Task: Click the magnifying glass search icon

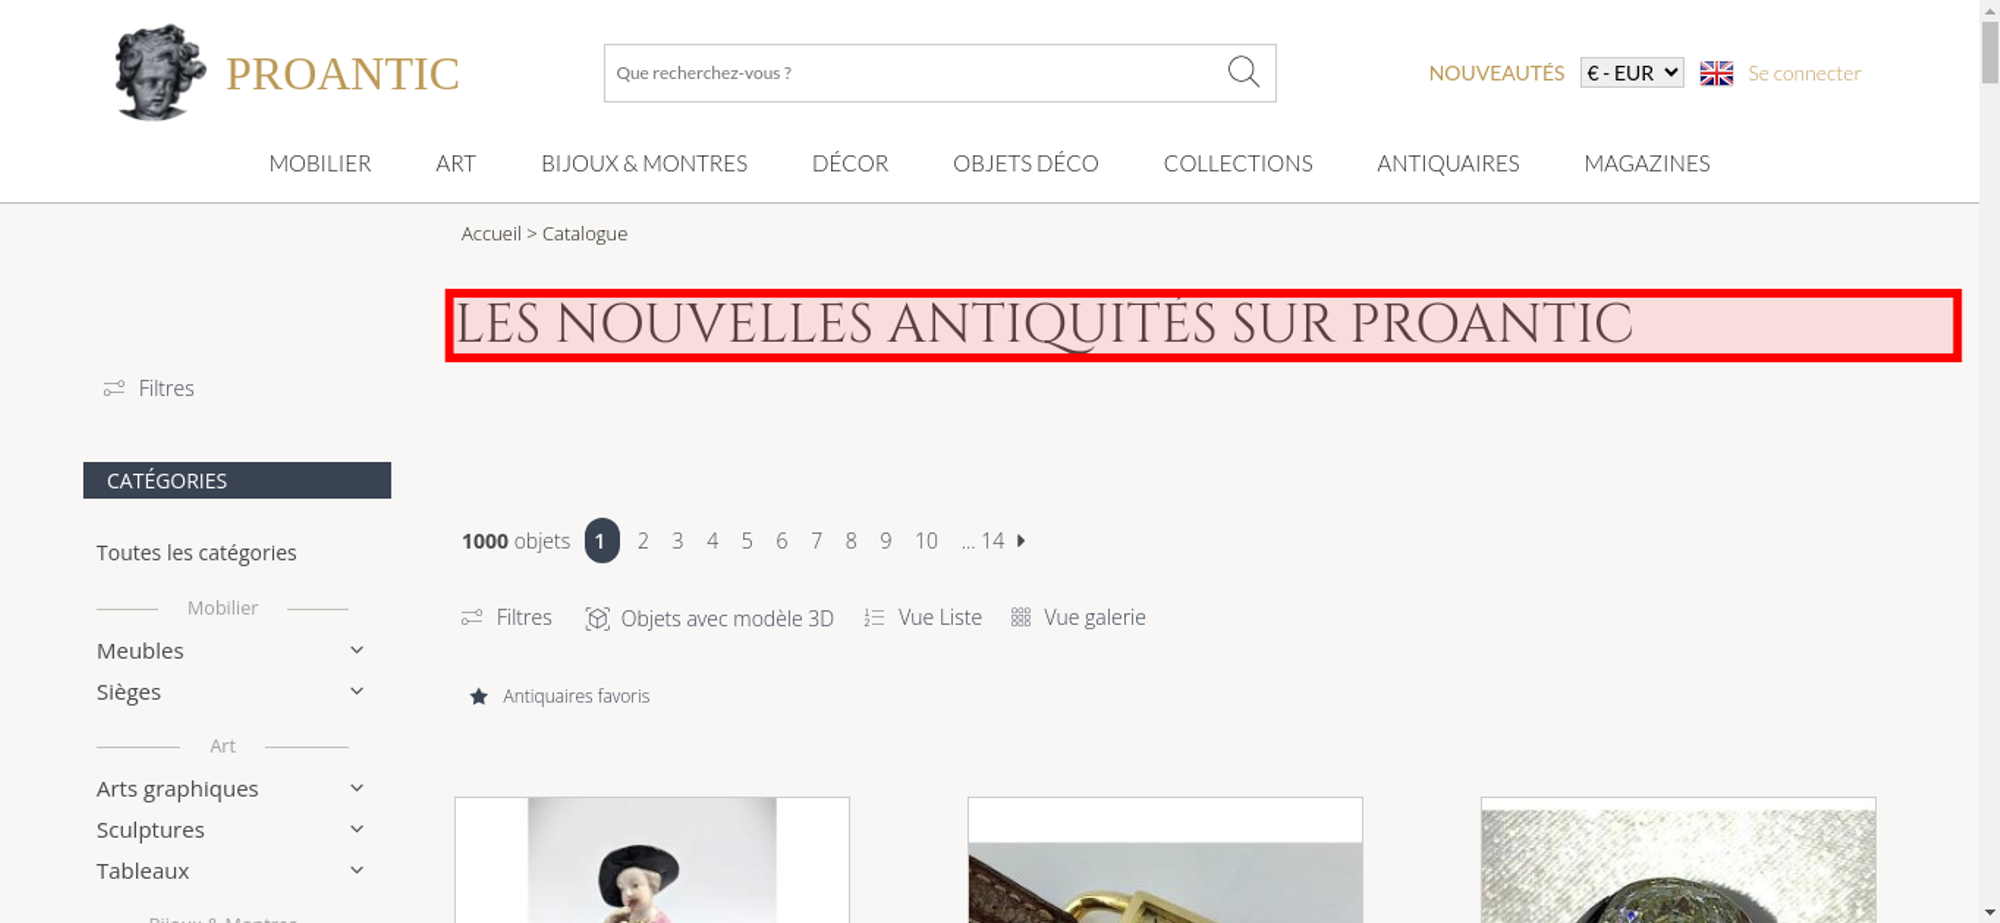Action: point(1243,72)
